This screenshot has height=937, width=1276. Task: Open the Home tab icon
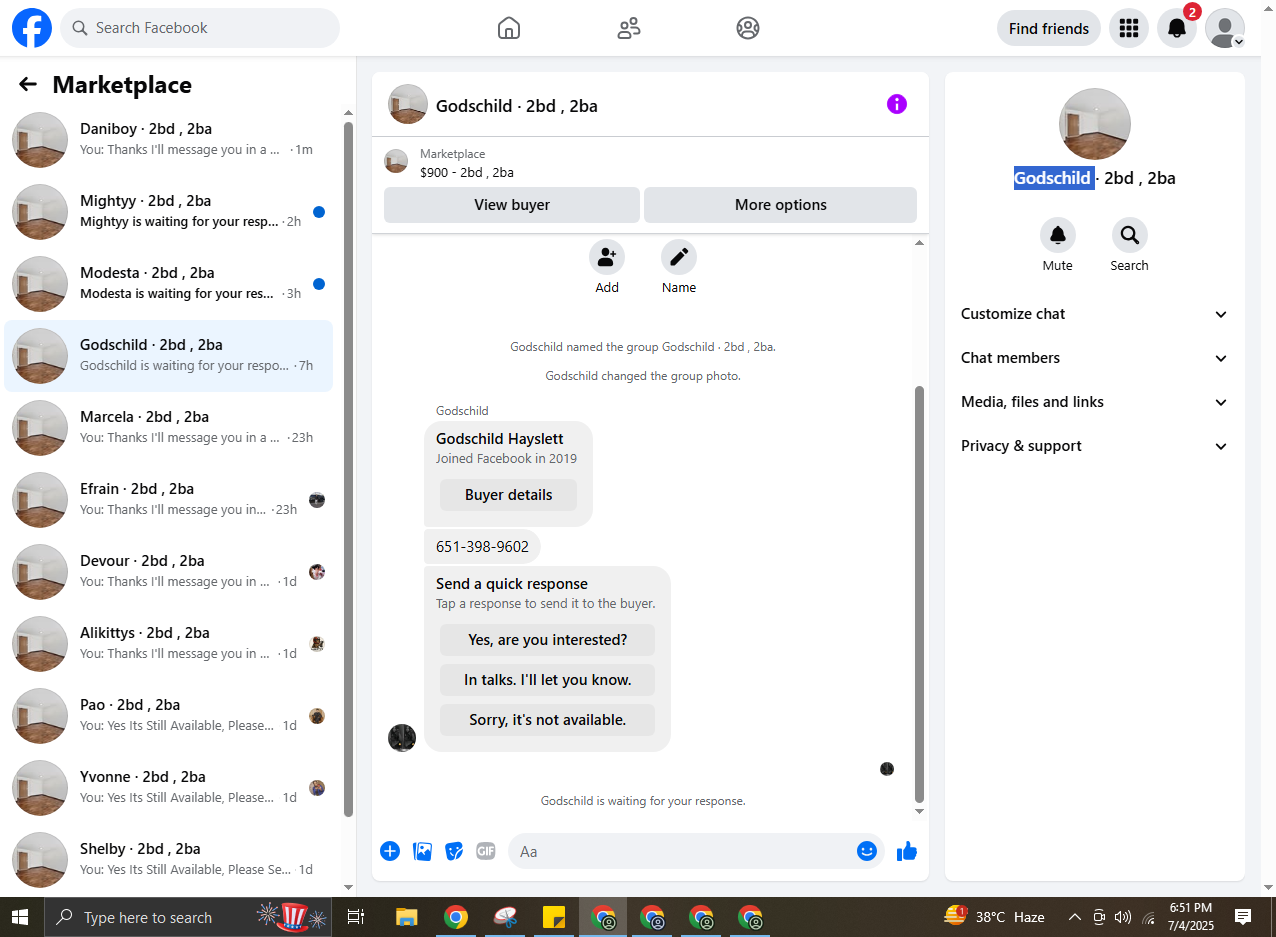509,28
